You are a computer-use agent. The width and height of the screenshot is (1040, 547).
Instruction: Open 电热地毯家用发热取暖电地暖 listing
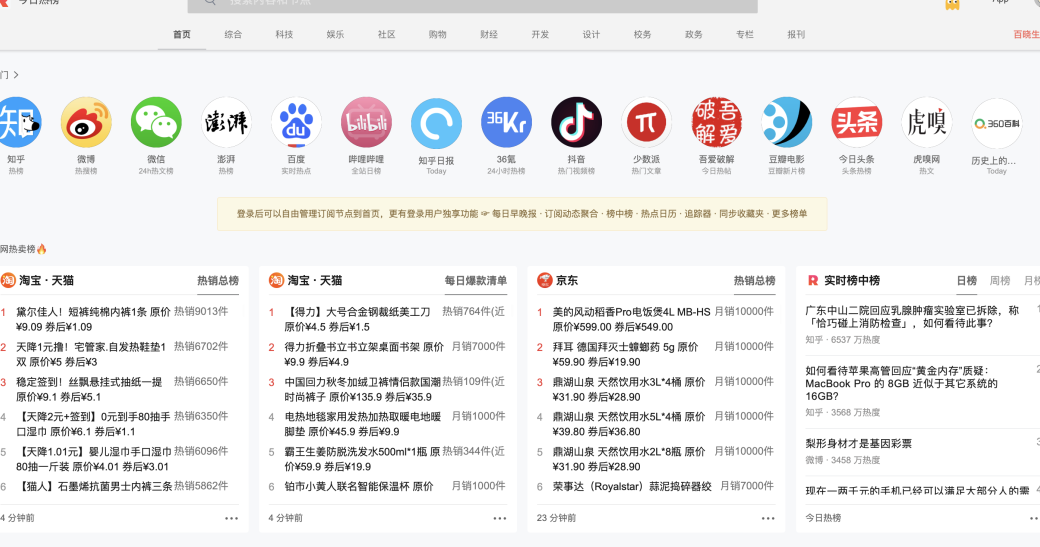(363, 424)
